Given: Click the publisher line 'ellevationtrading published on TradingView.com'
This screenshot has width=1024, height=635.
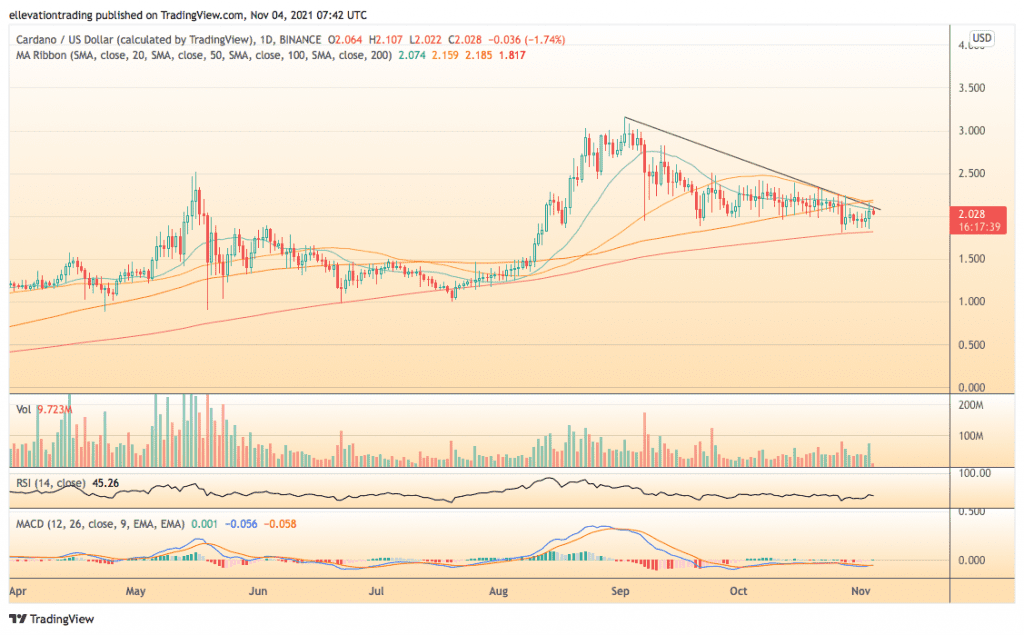Looking at the screenshot, I should coord(124,14).
